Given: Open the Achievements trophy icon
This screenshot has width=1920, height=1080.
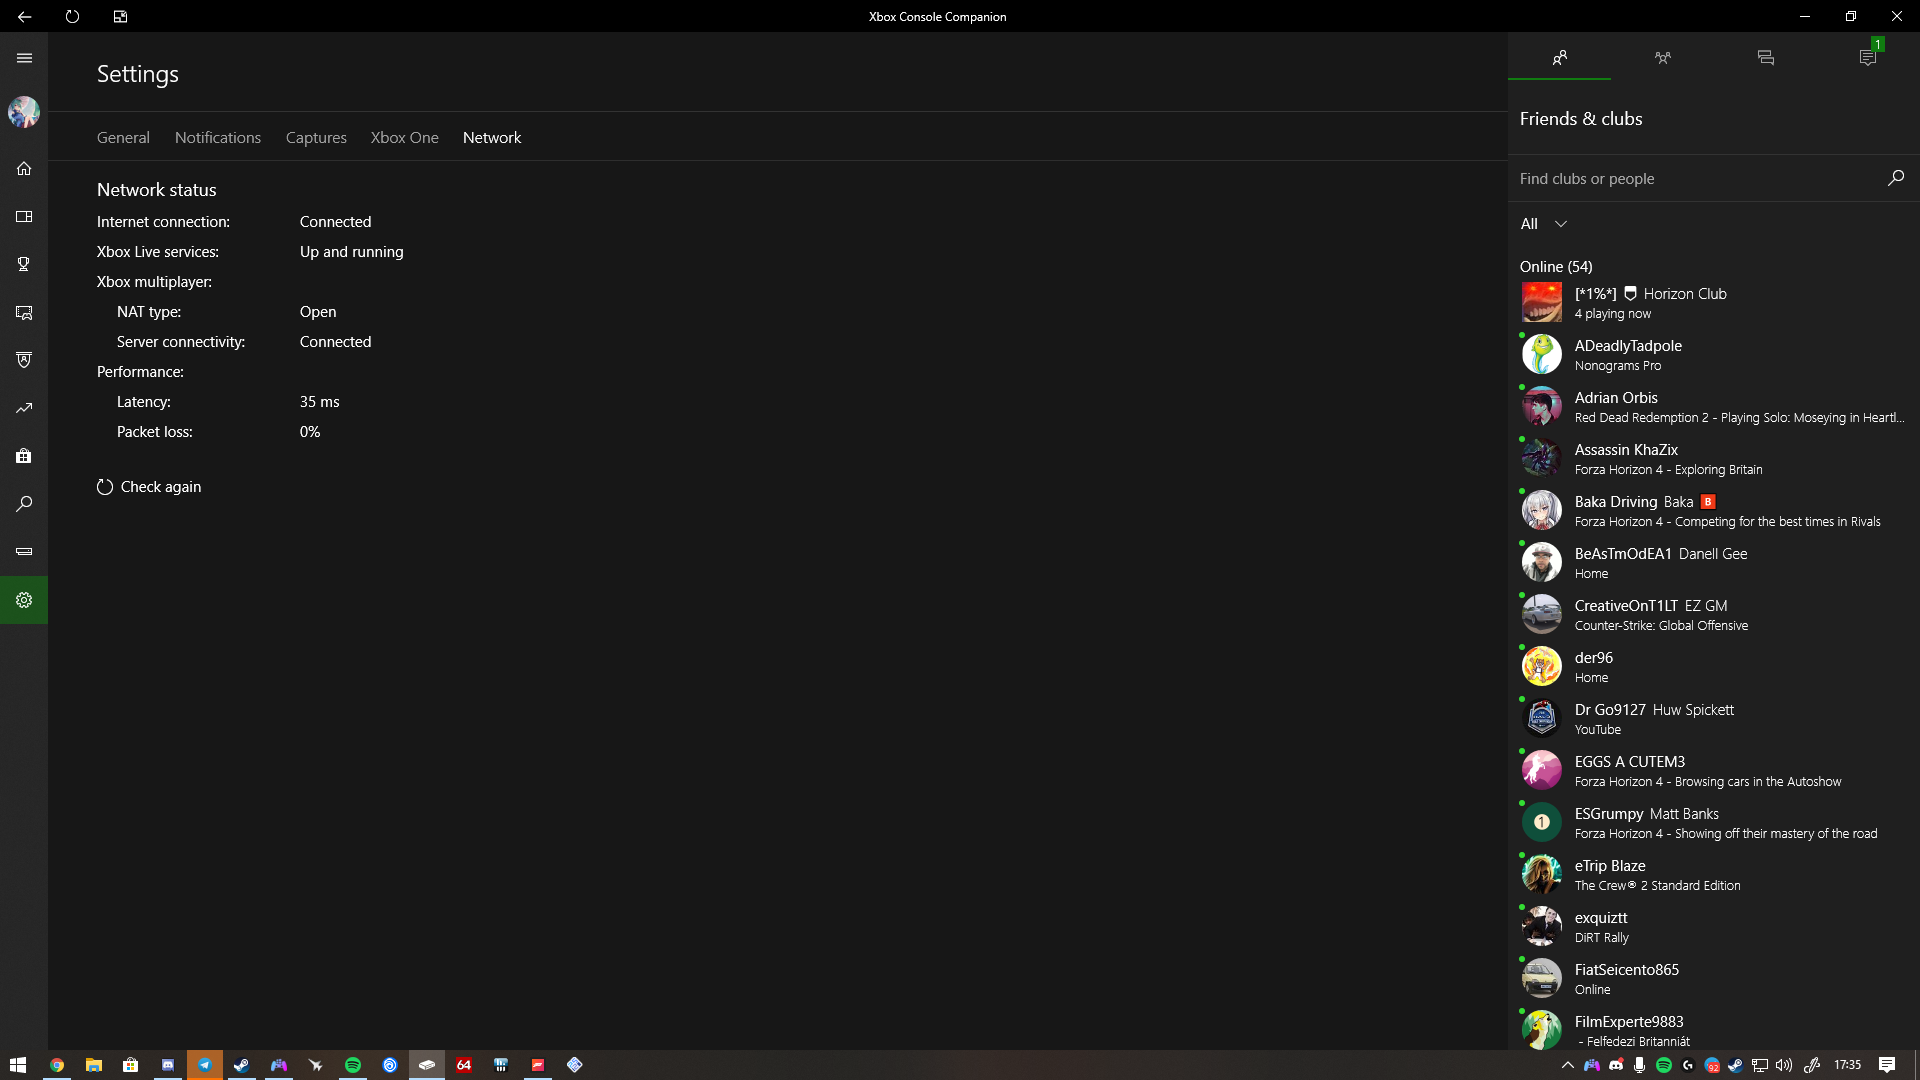Looking at the screenshot, I should (24, 264).
